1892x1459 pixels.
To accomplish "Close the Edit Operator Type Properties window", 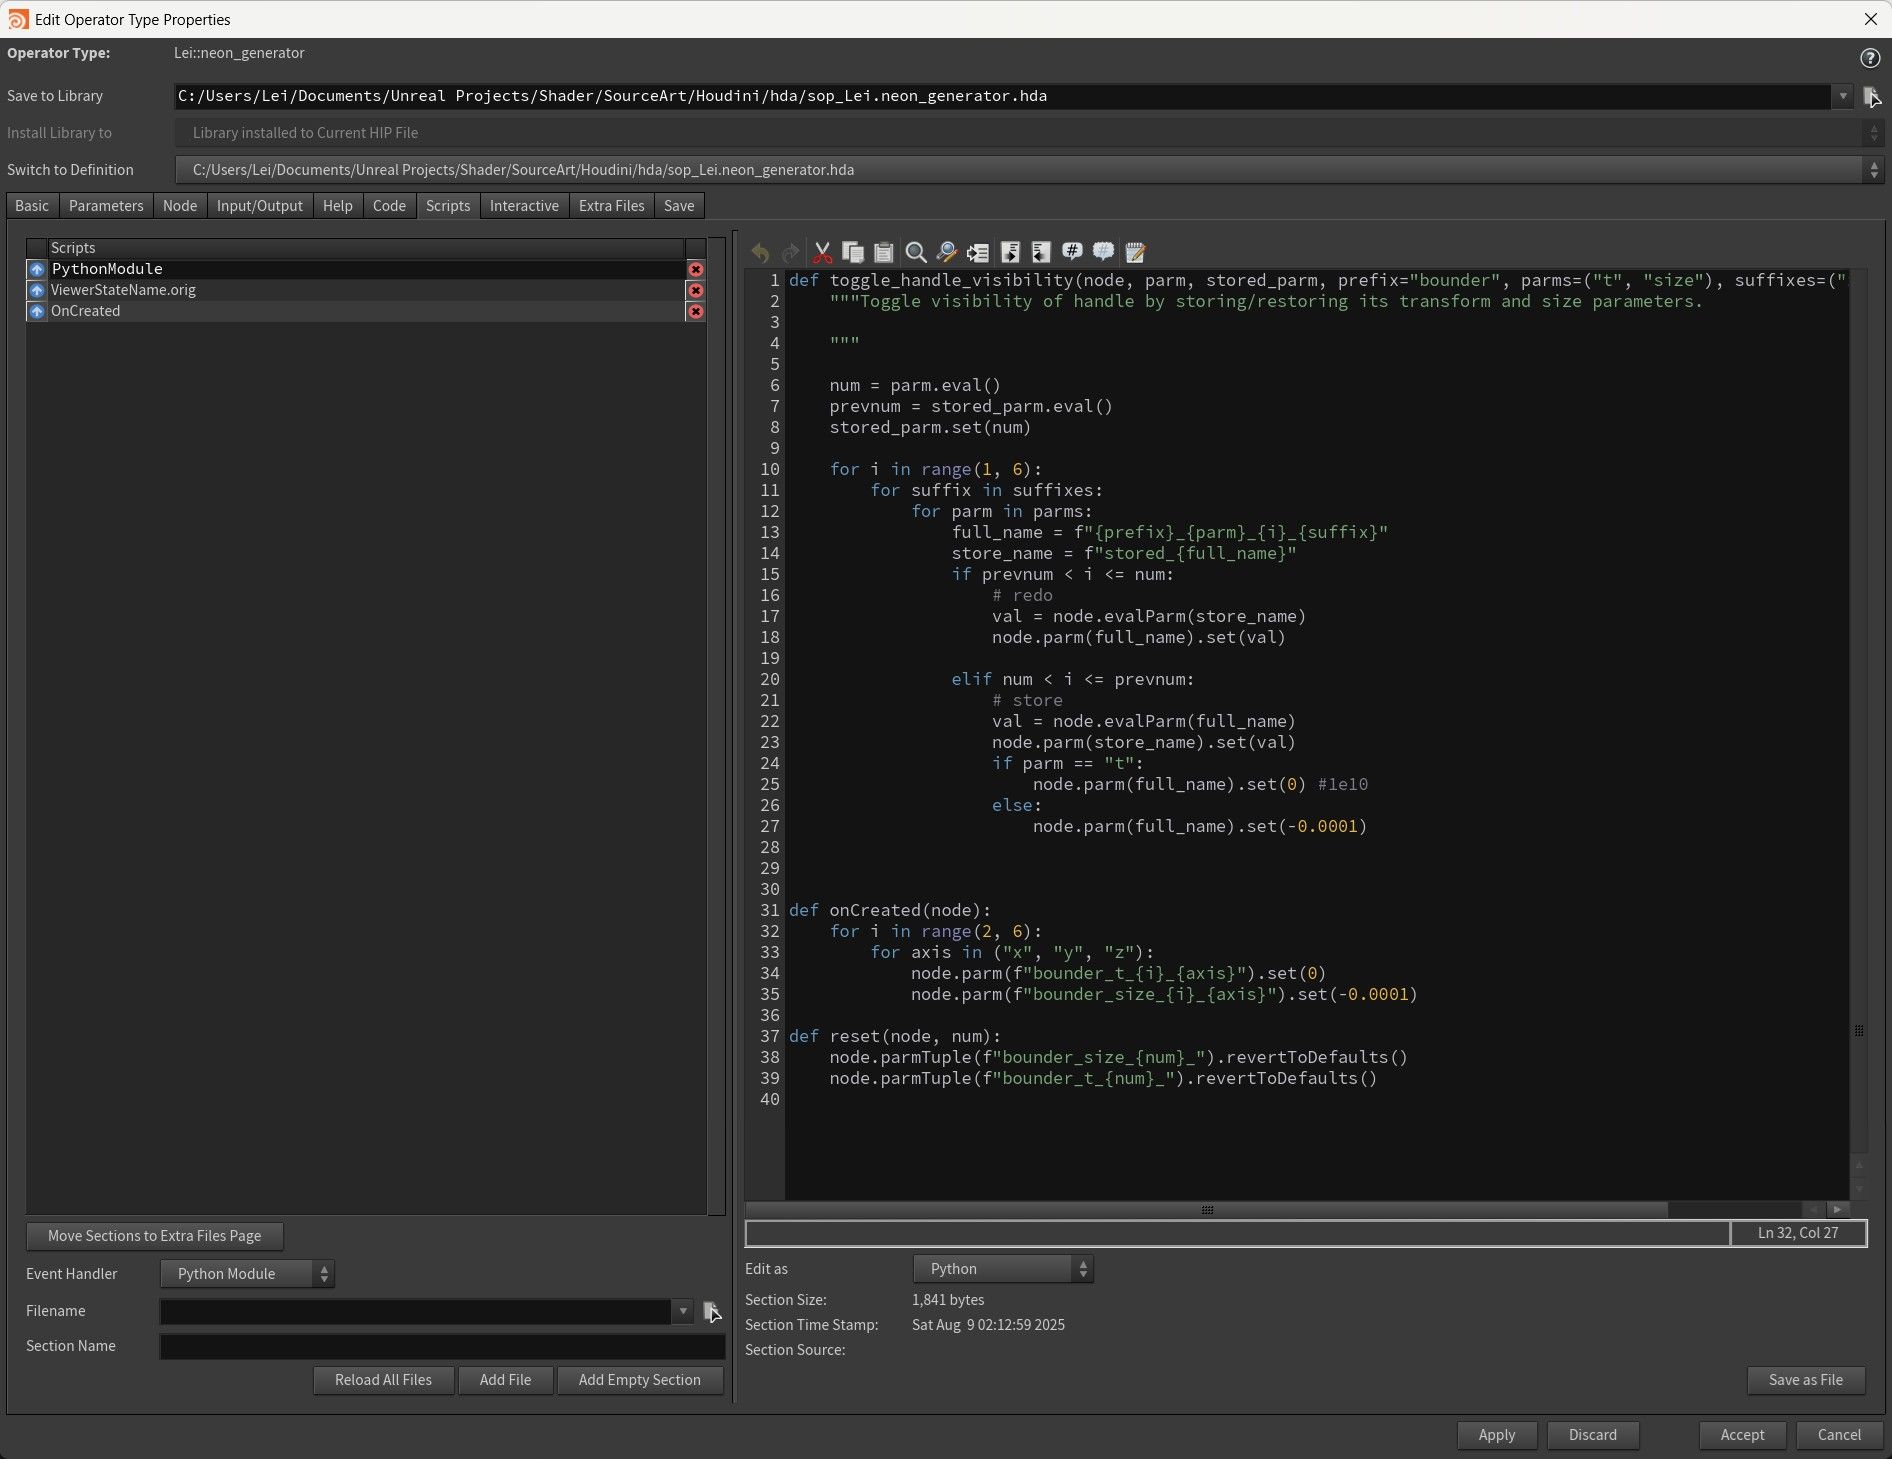I will [1871, 19].
